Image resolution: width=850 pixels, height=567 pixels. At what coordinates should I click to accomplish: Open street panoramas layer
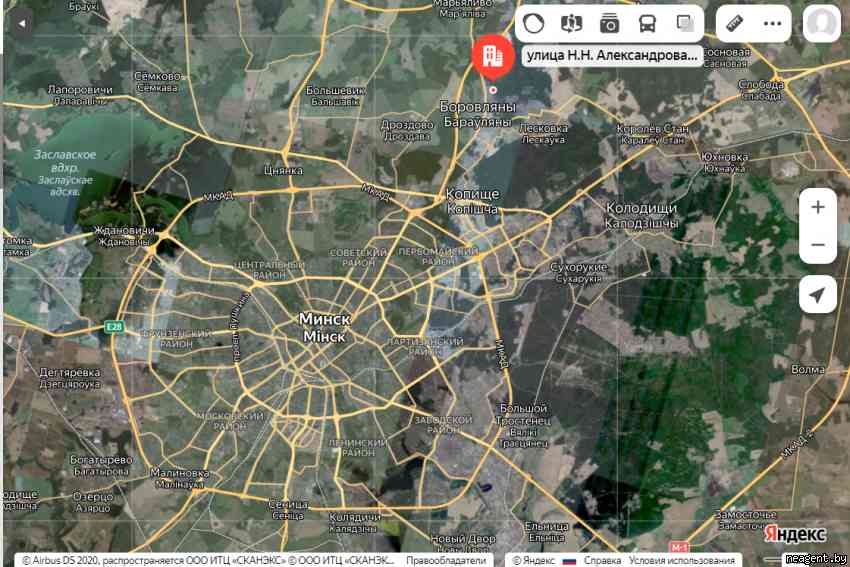(x=572, y=23)
